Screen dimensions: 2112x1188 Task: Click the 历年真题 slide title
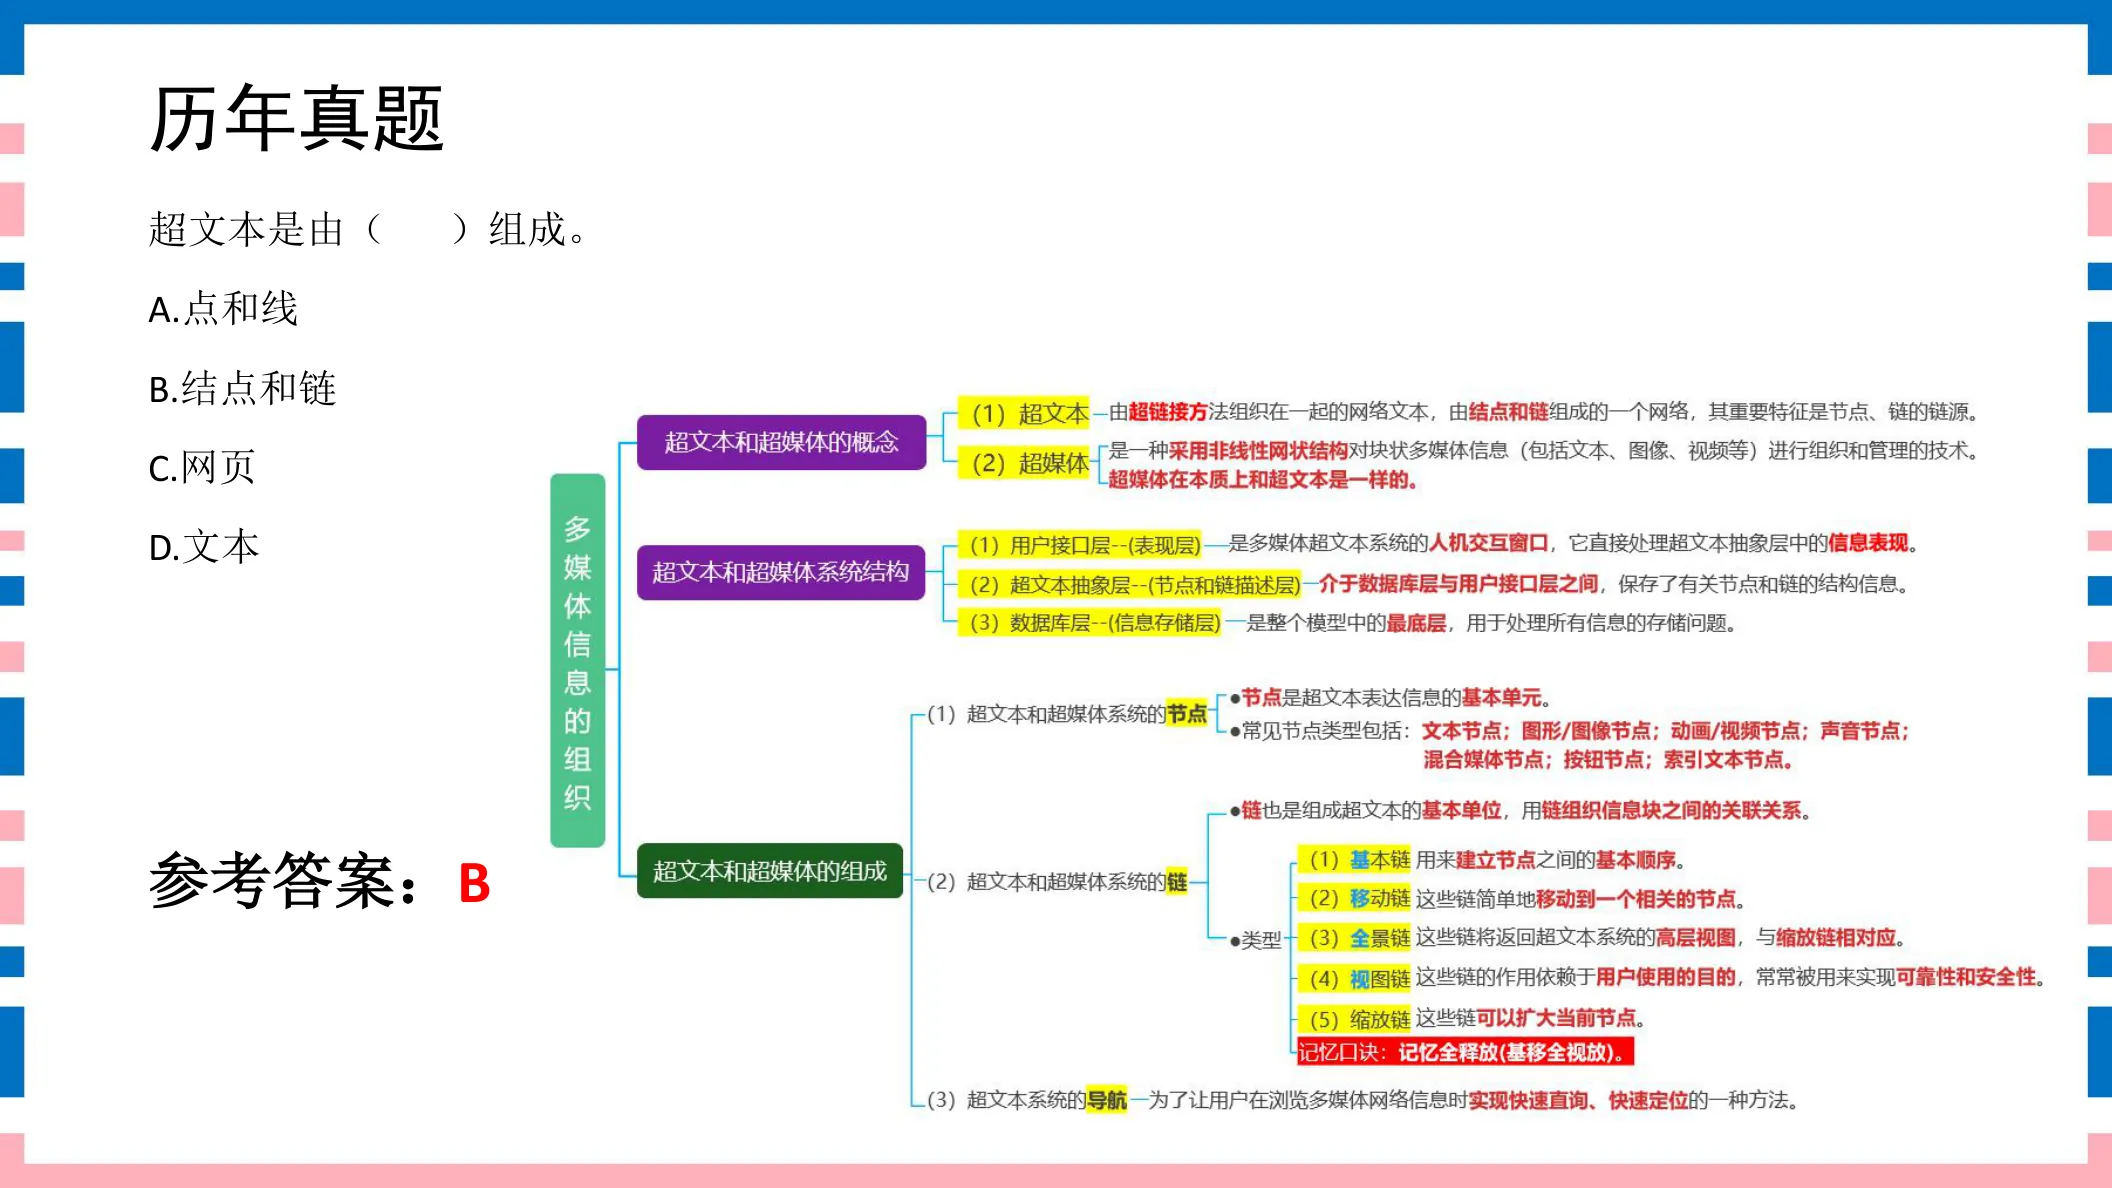point(296,118)
